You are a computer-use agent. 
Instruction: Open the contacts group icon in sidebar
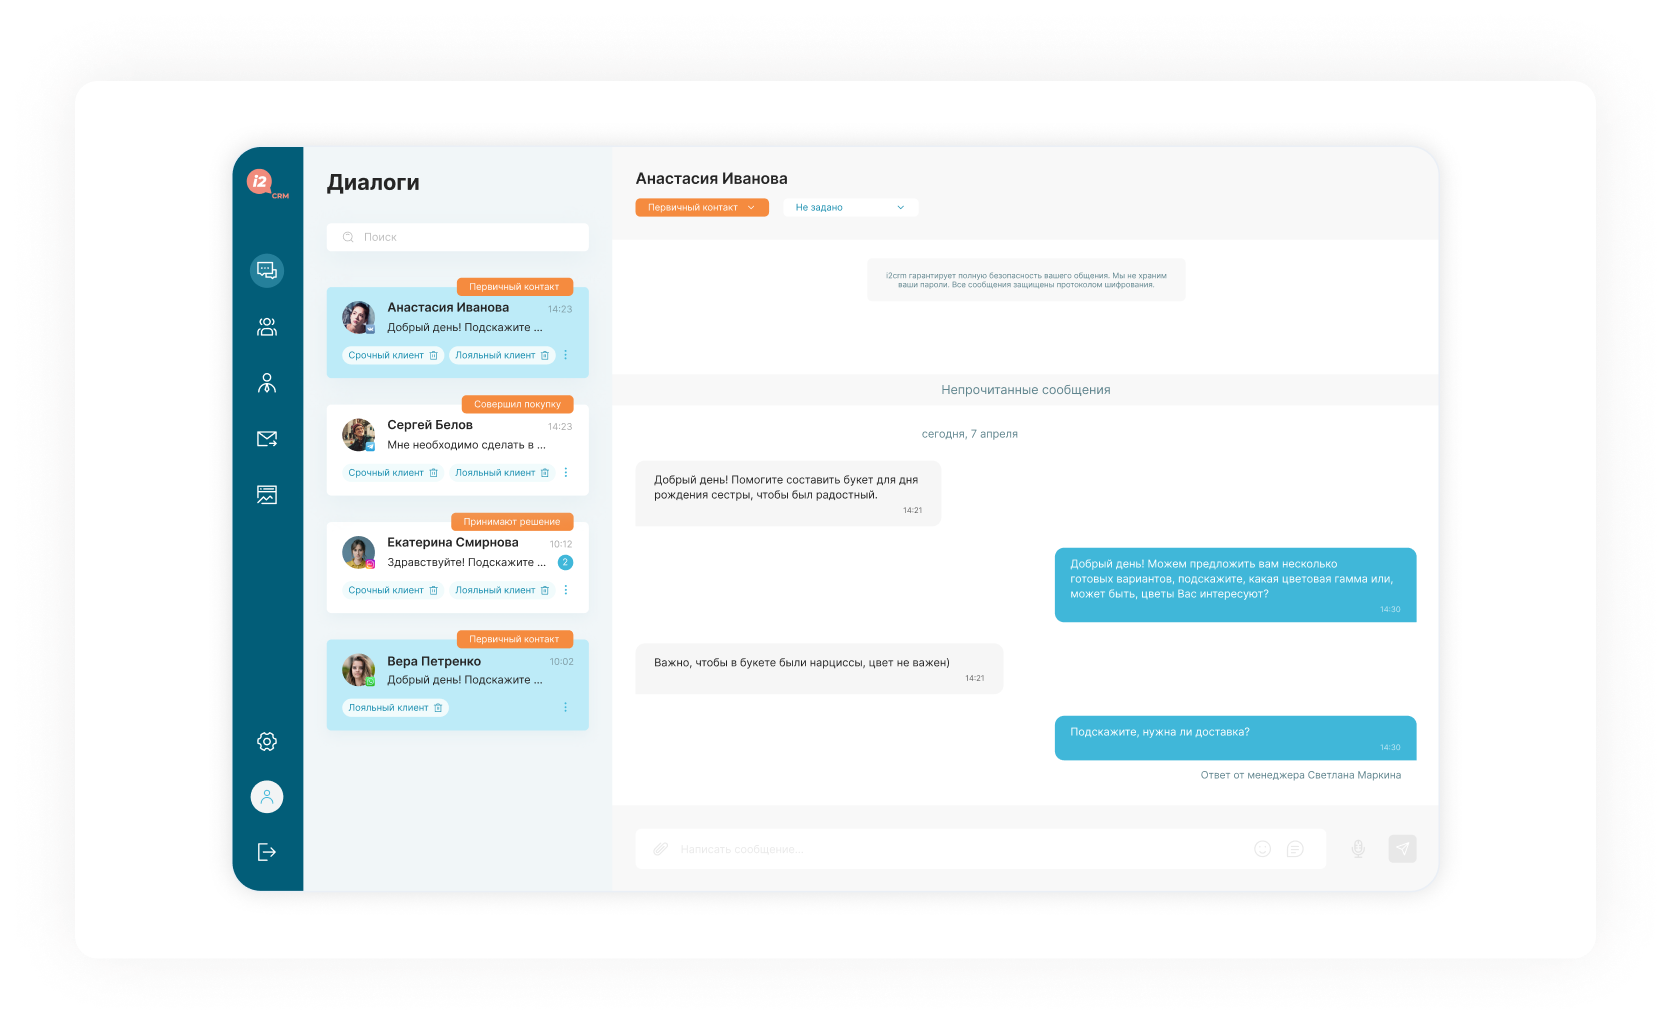(x=267, y=327)
